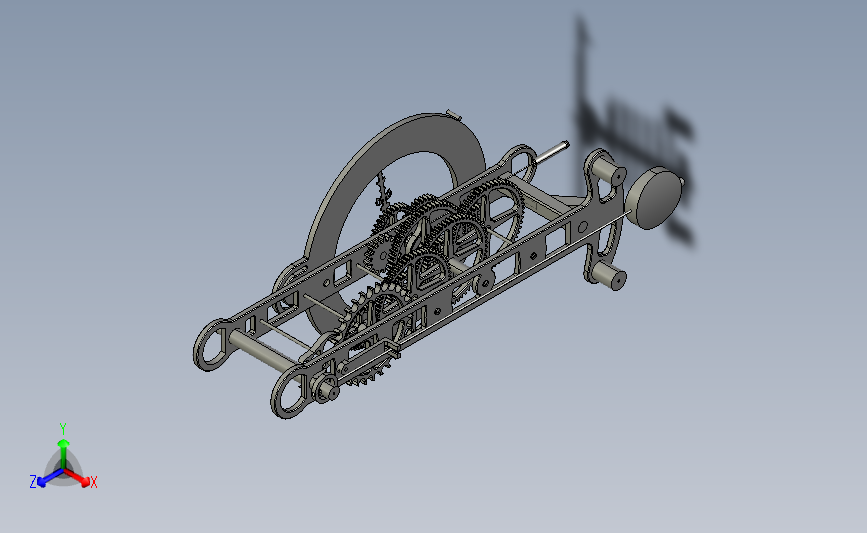Screen dimensions: 867x533
Task: Click the blue Z axis of the triad
Action: click(49, 478)
